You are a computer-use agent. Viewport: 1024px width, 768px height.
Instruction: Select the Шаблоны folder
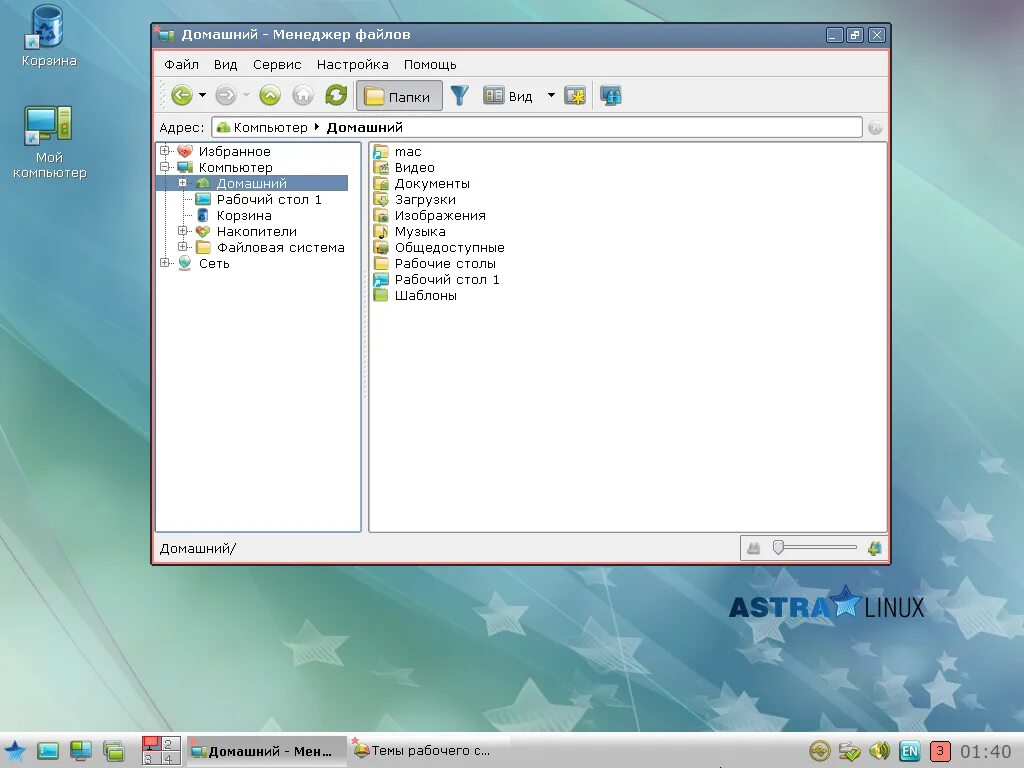click(x=415, y=296)
